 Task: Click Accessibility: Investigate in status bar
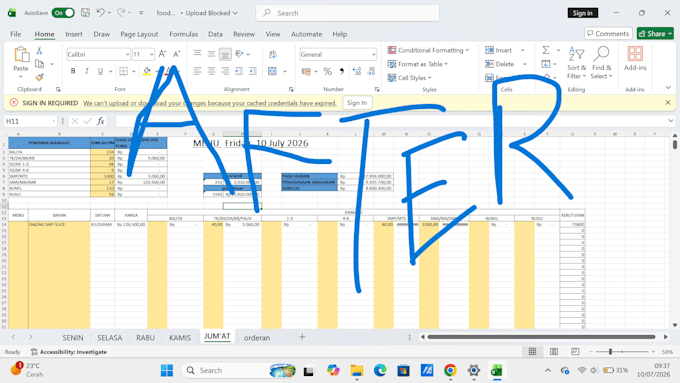tap(69, 352)
